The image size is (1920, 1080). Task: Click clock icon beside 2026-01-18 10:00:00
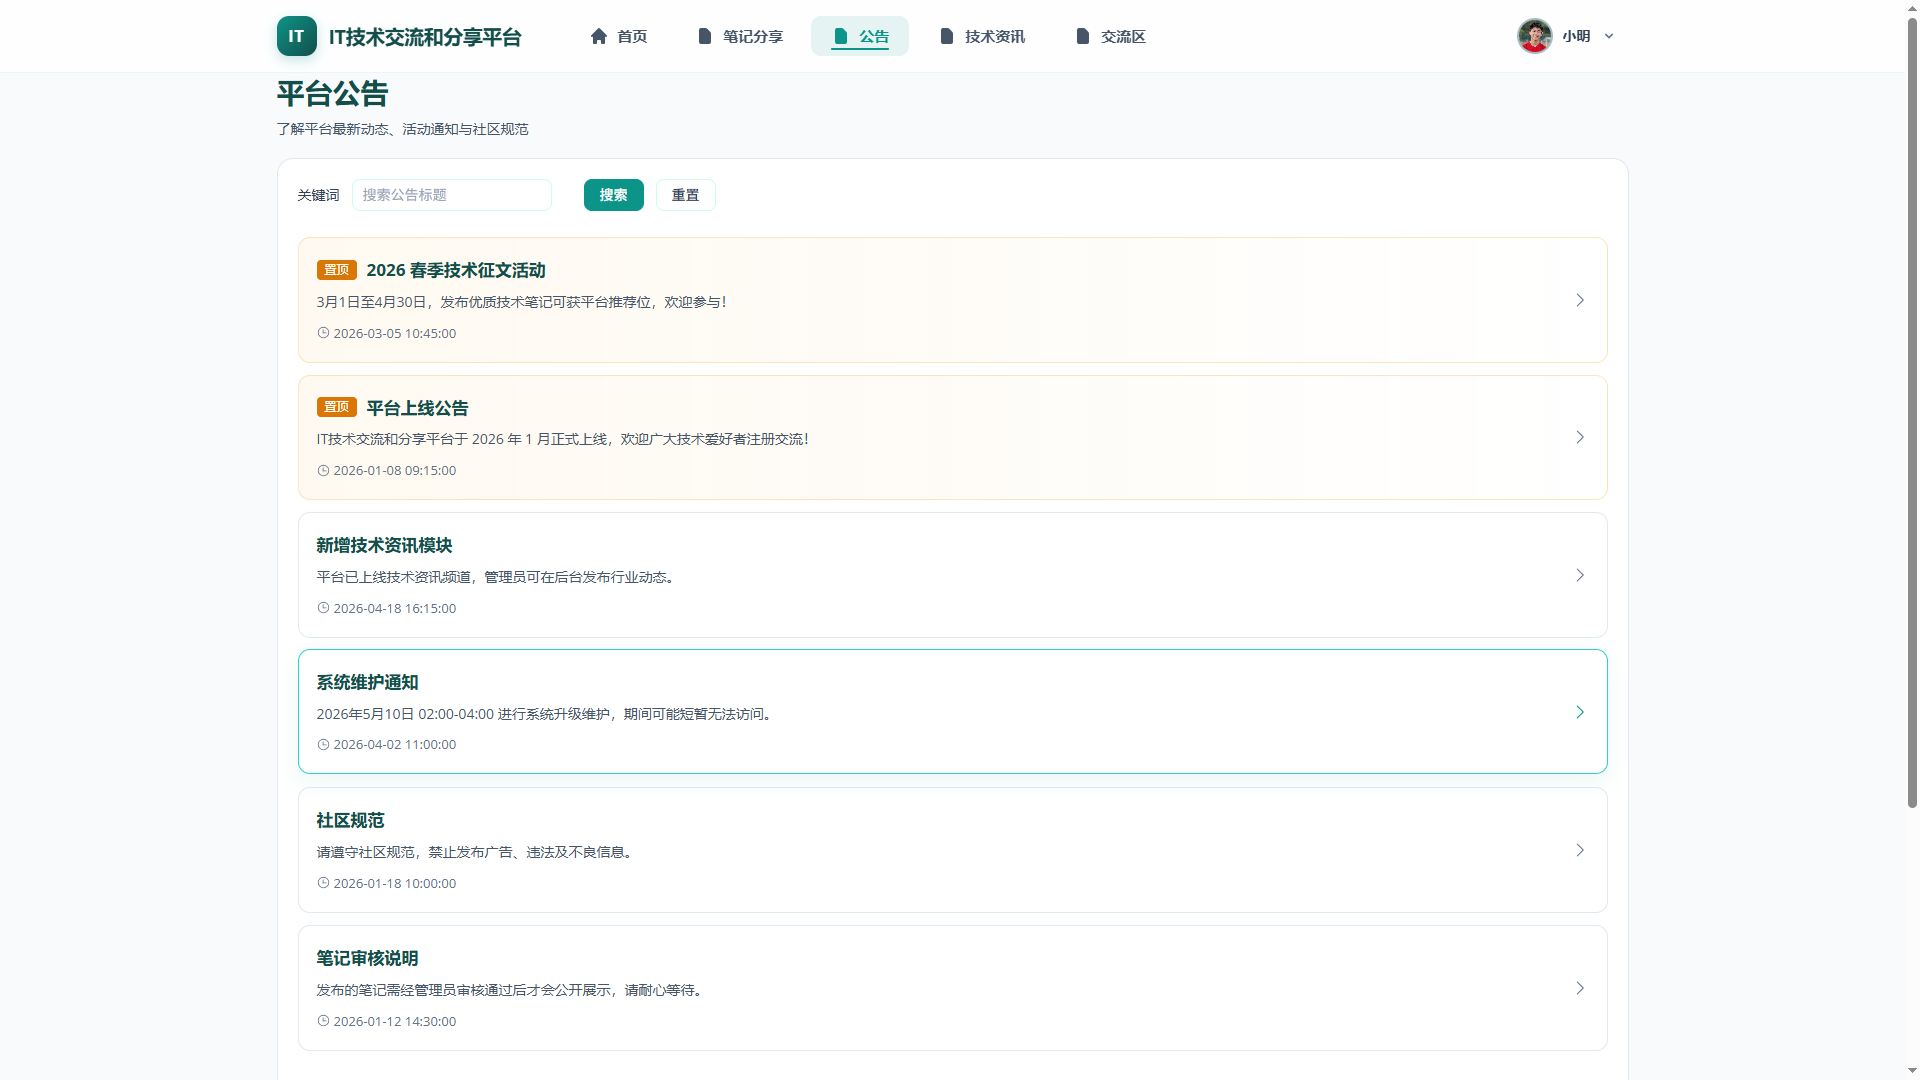click(323, 883)
